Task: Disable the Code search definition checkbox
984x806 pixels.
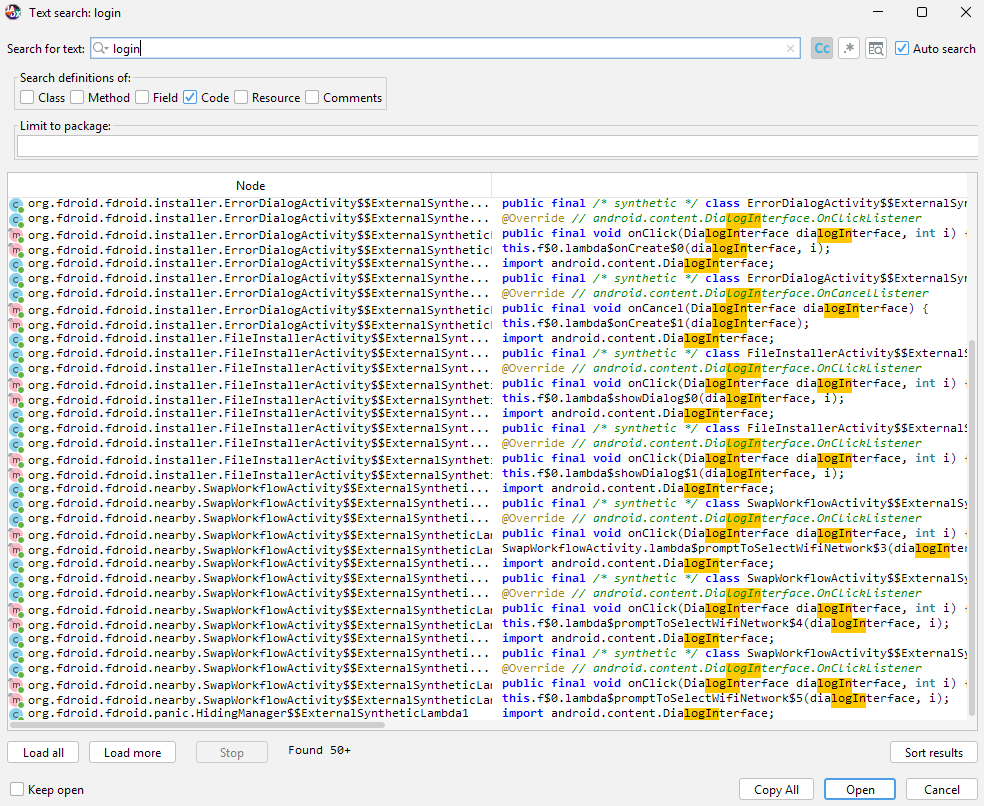Action: 190,97
